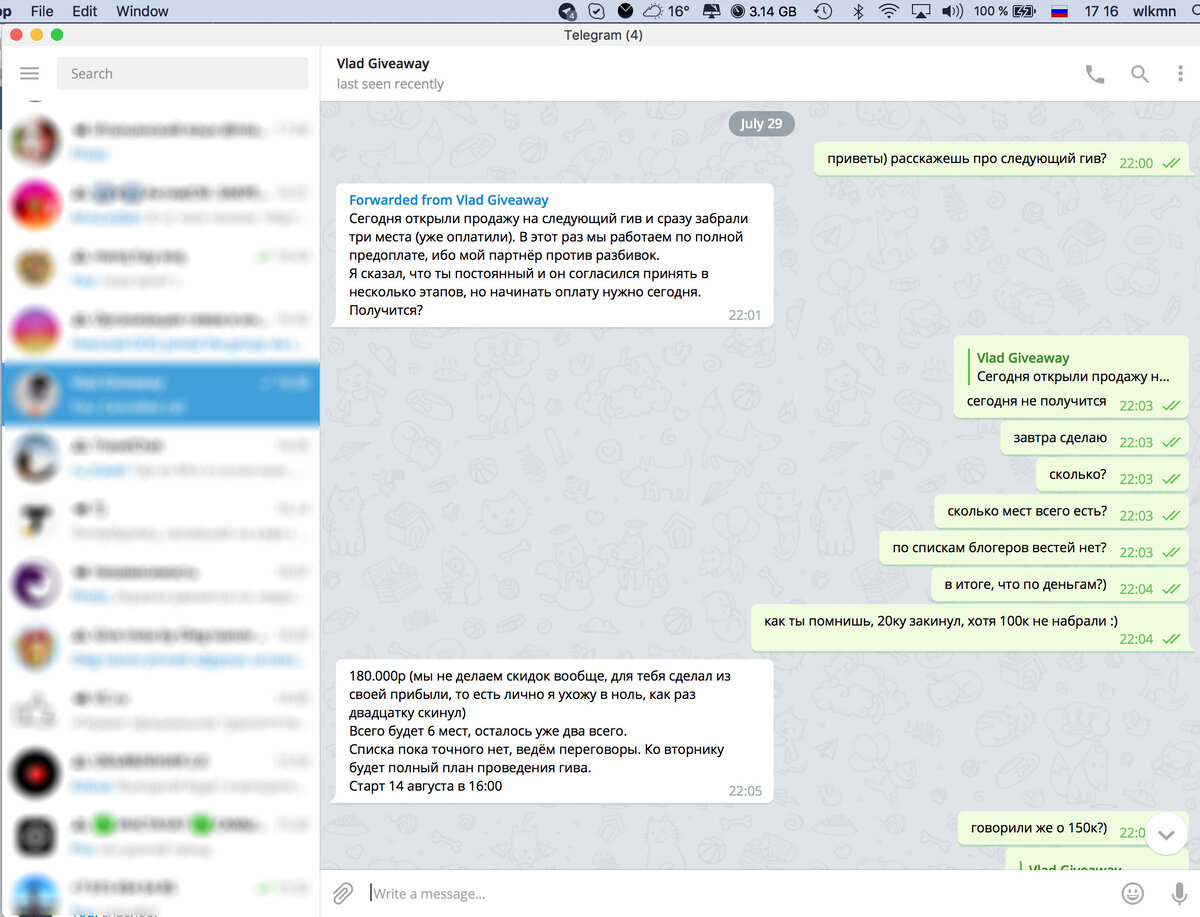This screenshot has width=1200, height=917.
Task: Click the wlkmn user name in menu bar
Action: click(1156, 11)
